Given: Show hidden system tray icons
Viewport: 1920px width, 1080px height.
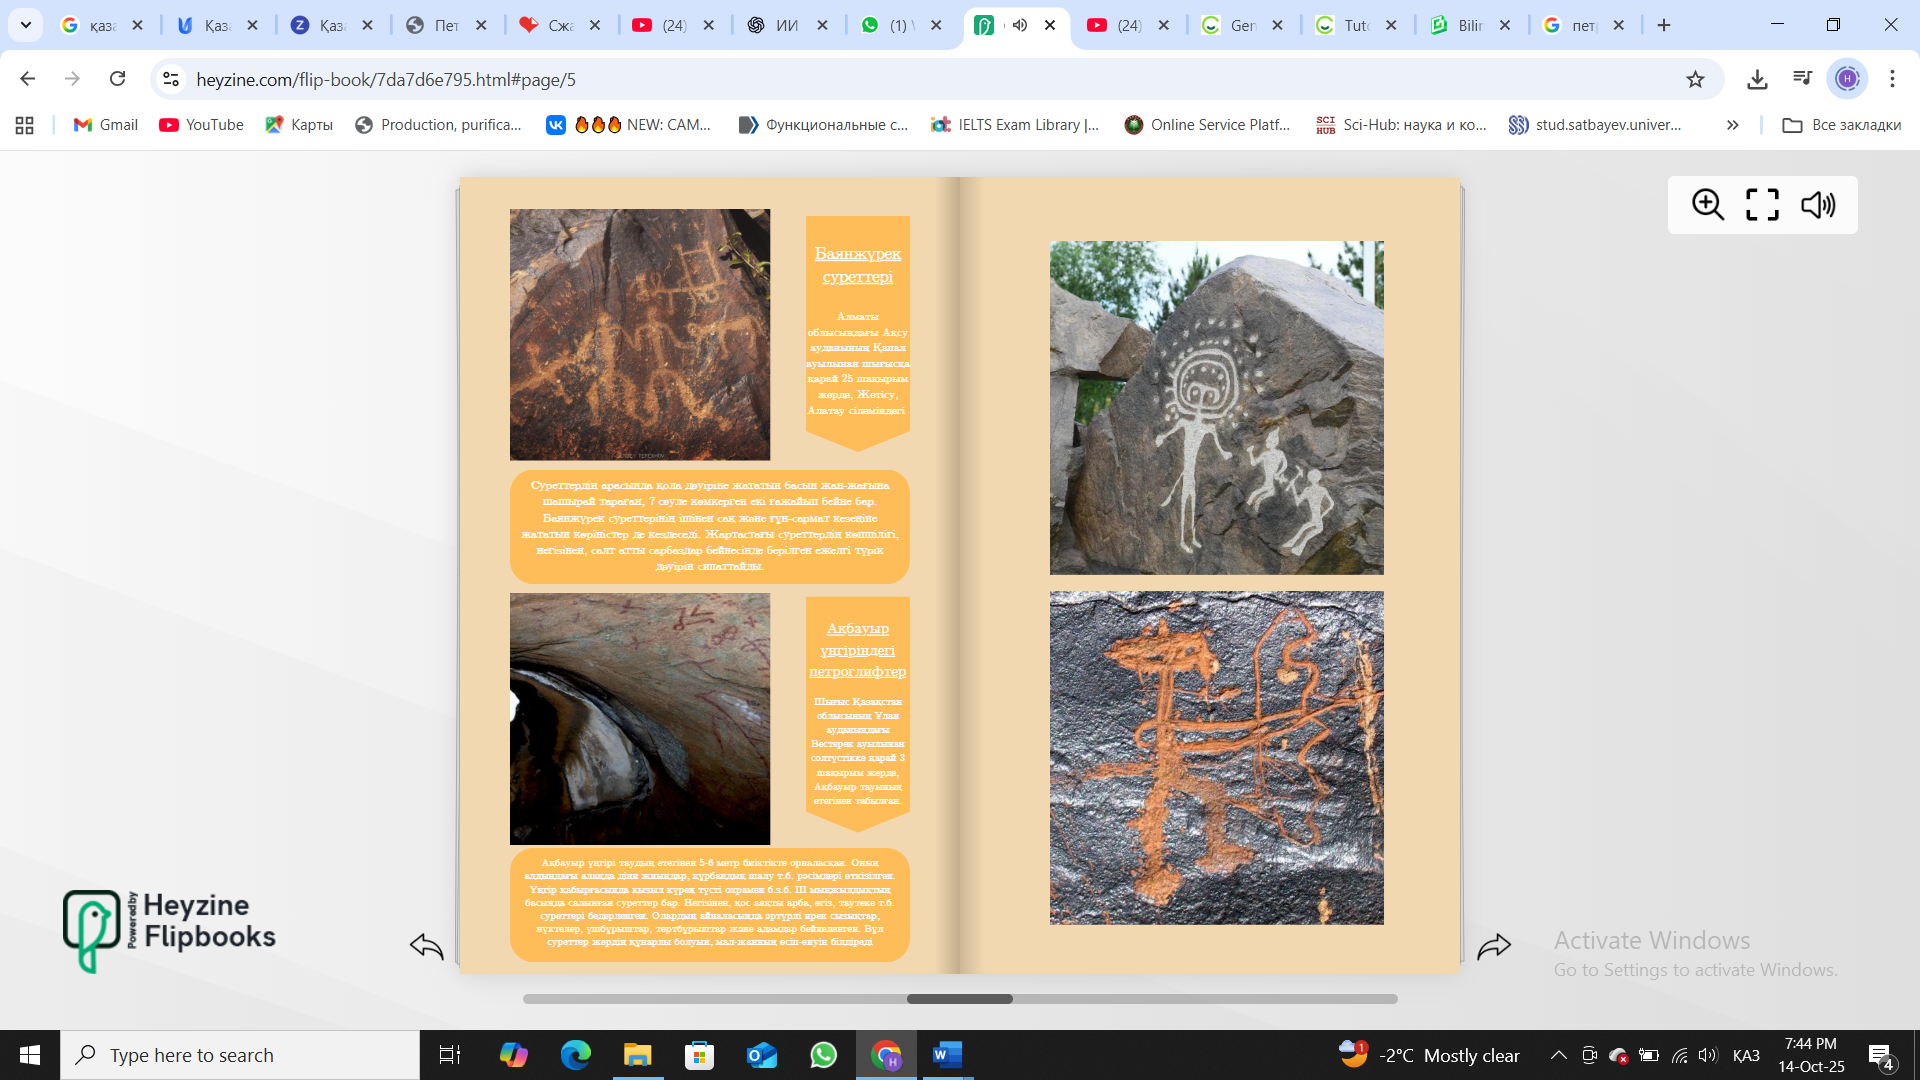Looking at the screenshot, I should (x=1558, y=1055).
